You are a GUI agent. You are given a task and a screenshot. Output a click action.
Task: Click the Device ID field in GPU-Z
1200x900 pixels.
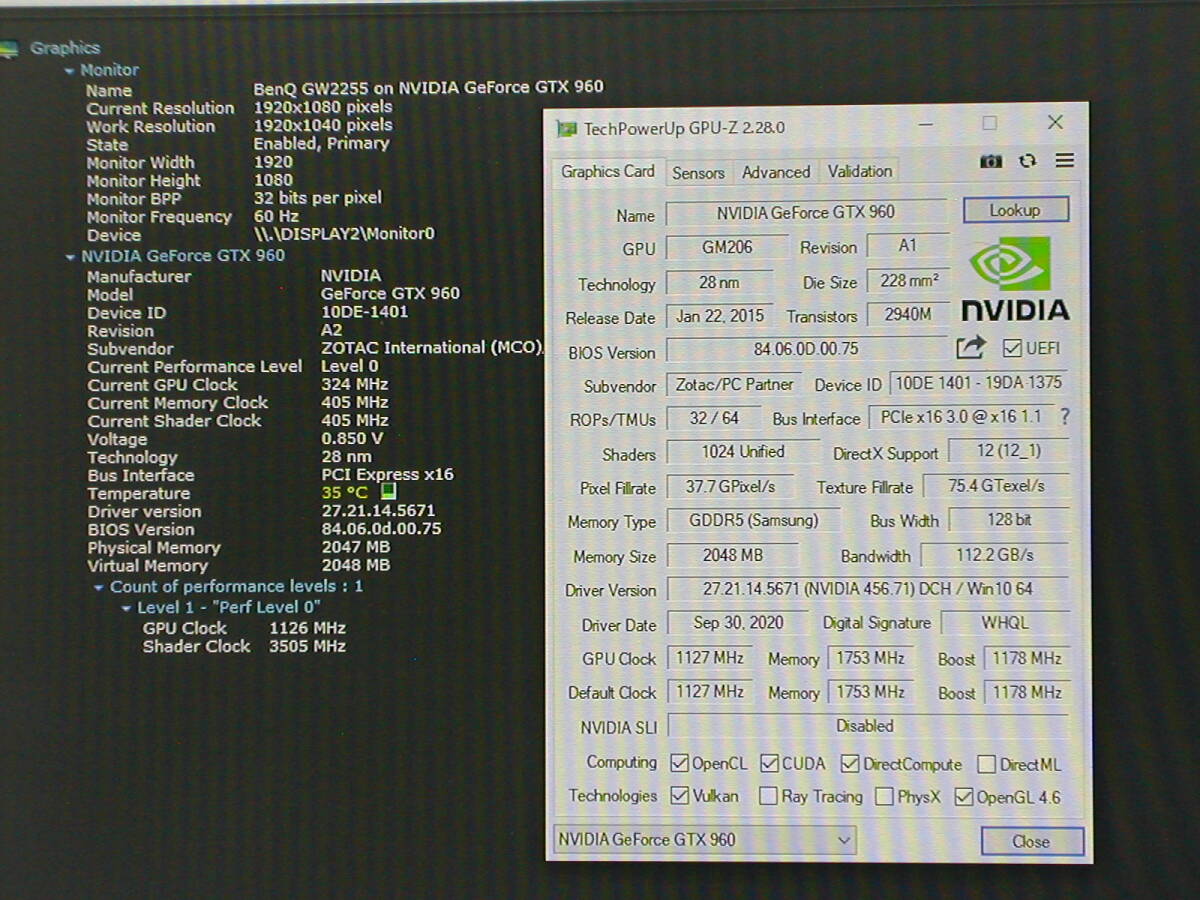pos(979,382)
